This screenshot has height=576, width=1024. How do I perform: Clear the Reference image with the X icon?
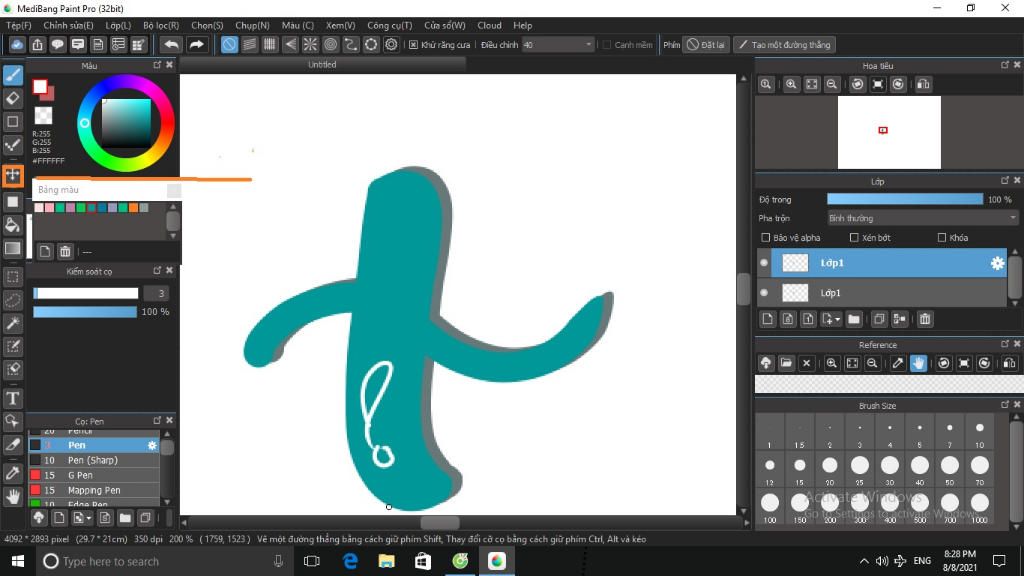806,363
